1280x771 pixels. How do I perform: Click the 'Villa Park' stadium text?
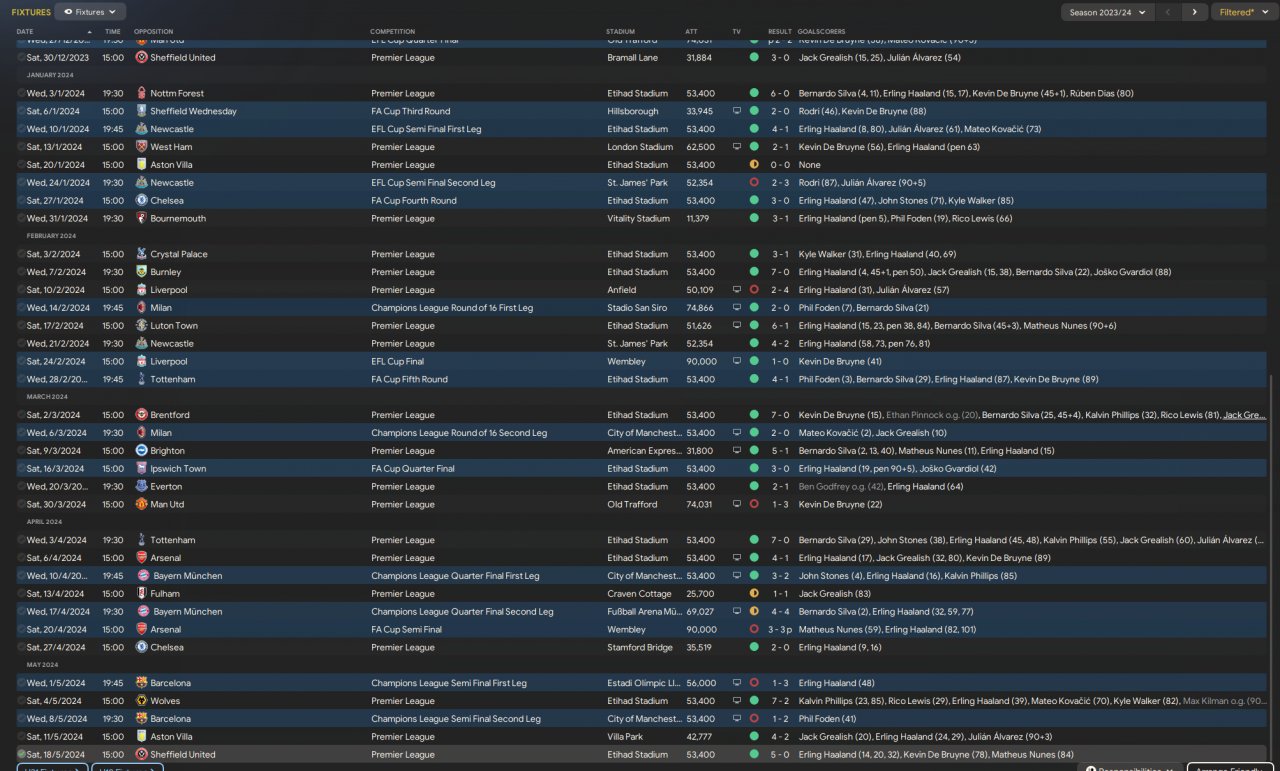click(x=626, y=737)
